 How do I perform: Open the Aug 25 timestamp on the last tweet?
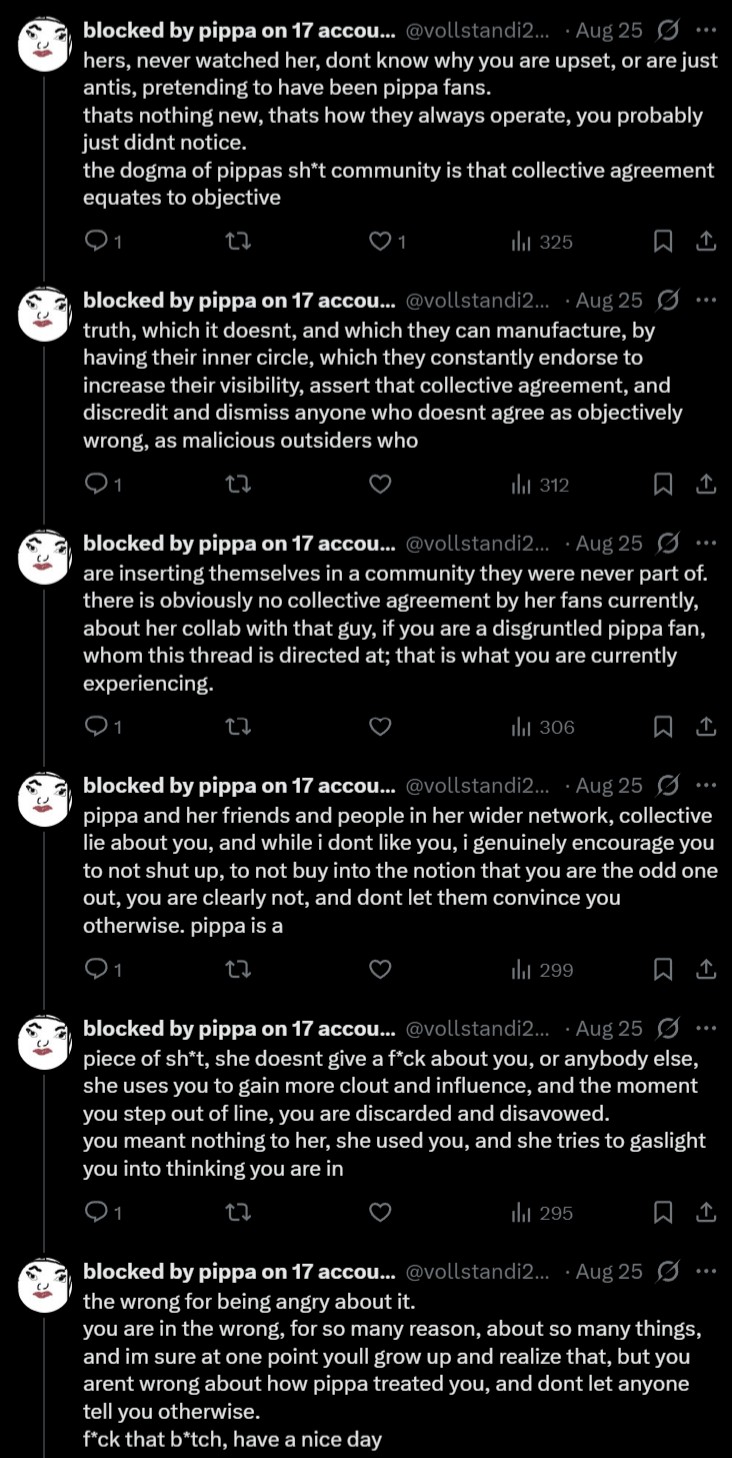(609, 1272)
